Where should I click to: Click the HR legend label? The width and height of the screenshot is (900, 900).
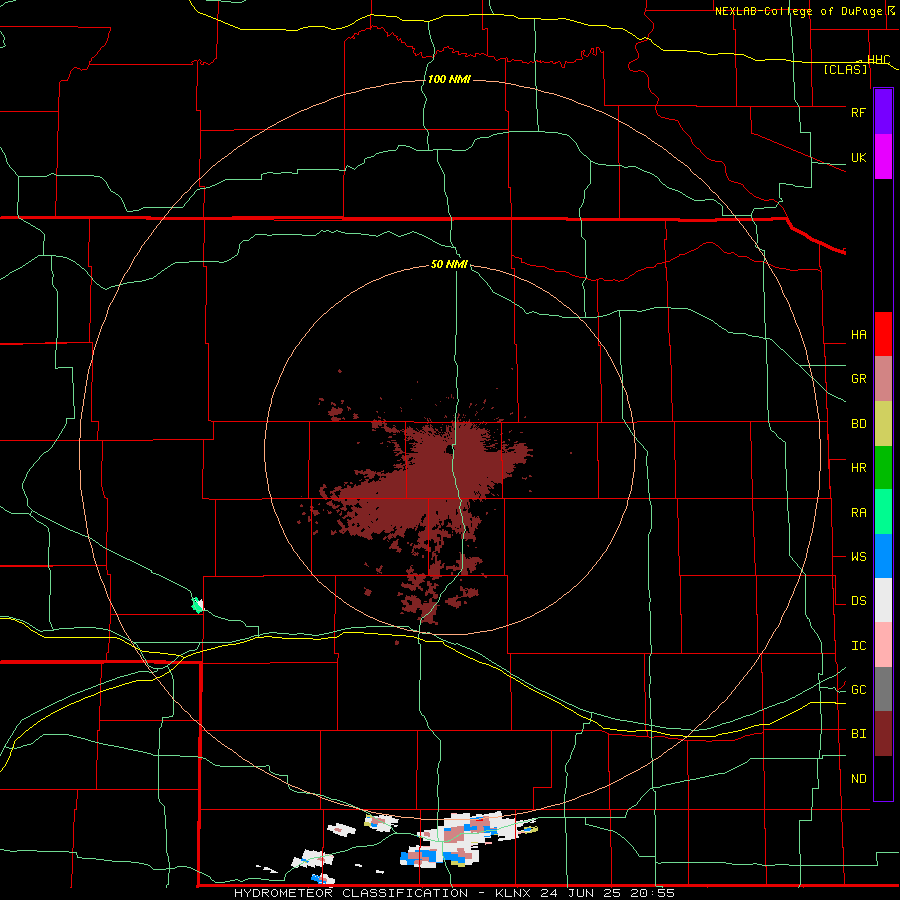(x=858, y=468)
